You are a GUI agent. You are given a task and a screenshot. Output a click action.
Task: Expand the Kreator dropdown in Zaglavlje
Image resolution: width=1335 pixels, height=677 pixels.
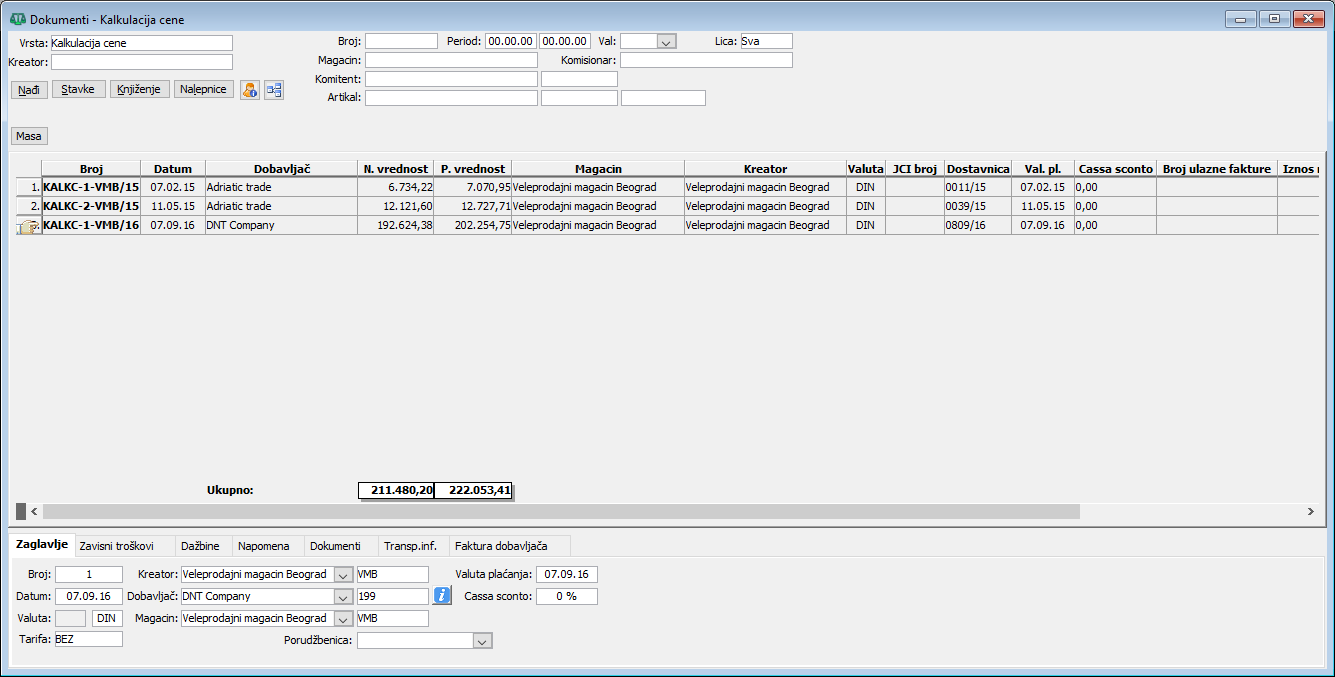(343, 574)
